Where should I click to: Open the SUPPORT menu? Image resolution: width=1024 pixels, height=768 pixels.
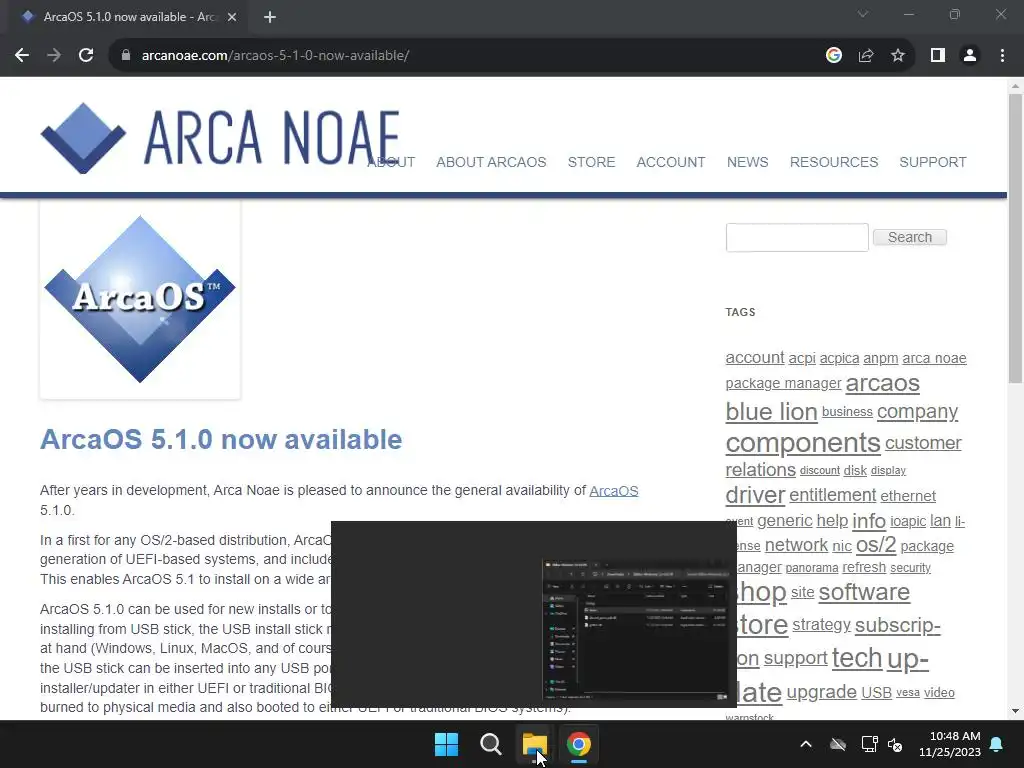click(x=933, y=162)
